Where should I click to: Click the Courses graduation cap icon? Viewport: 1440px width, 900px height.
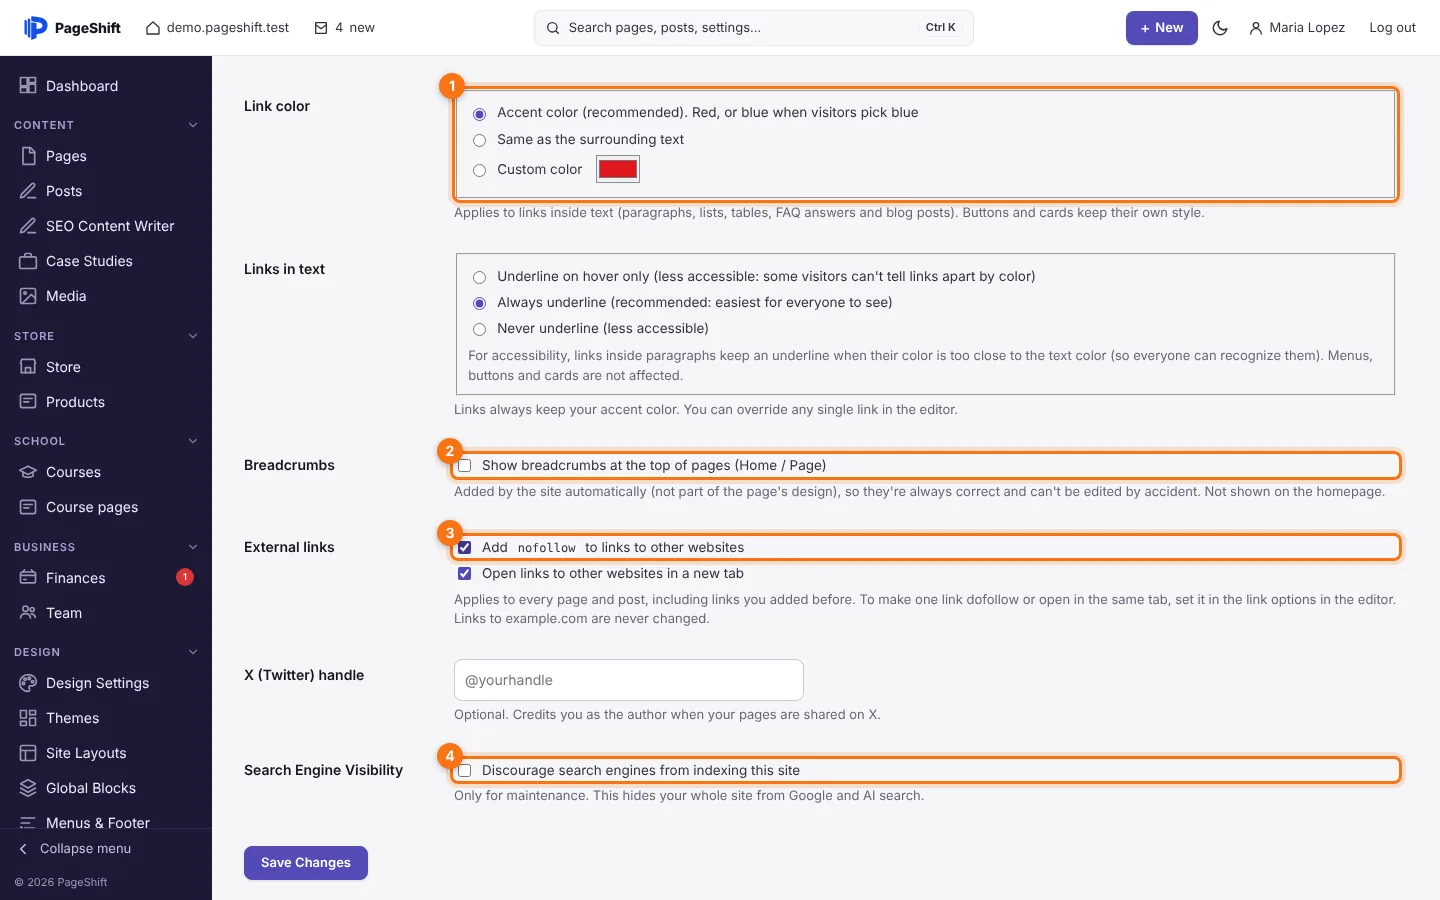pos(28,472)
